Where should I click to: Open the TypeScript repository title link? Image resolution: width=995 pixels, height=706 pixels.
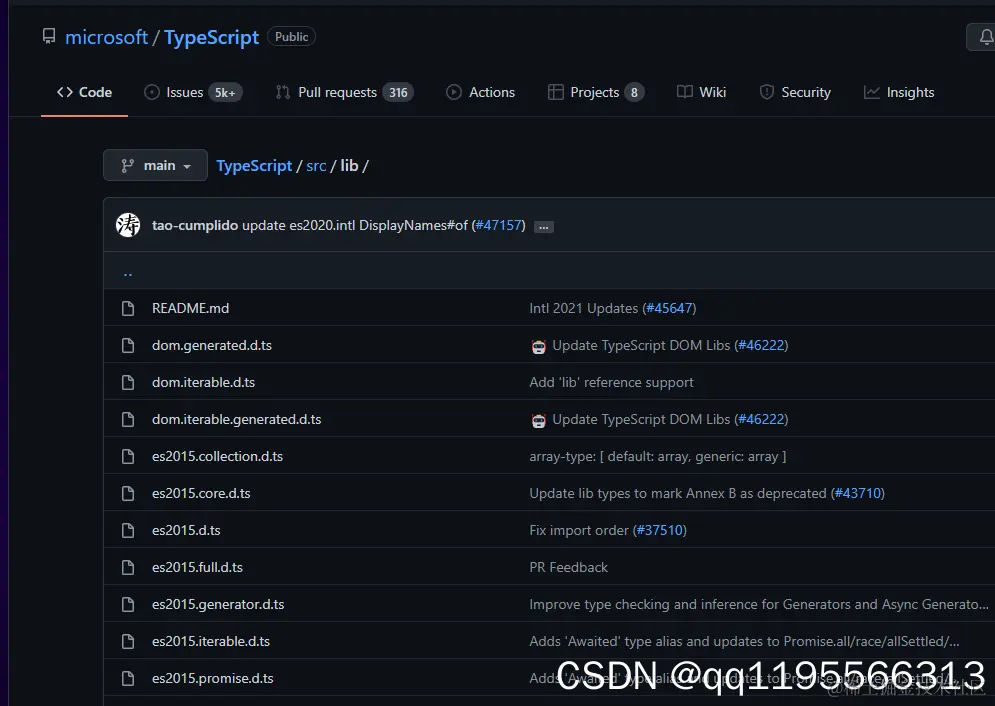pos(211,37)
